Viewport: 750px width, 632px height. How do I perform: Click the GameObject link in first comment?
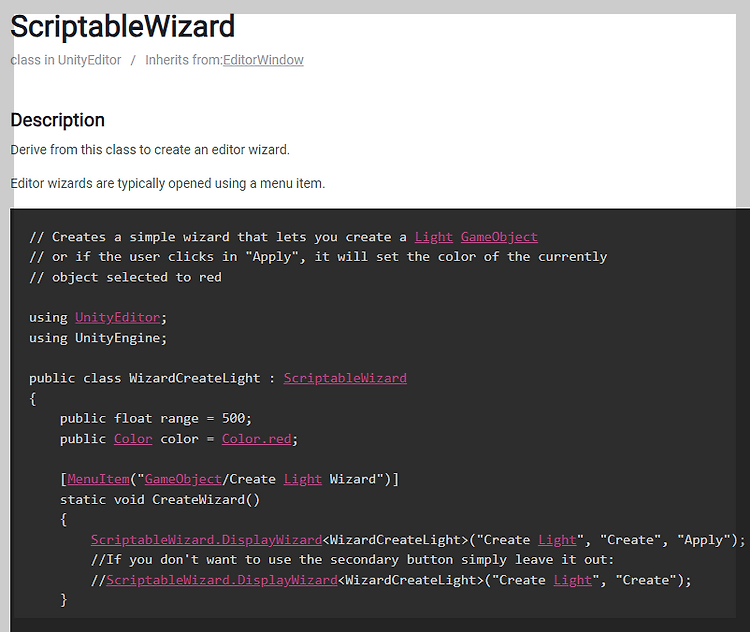coord(499,237)
